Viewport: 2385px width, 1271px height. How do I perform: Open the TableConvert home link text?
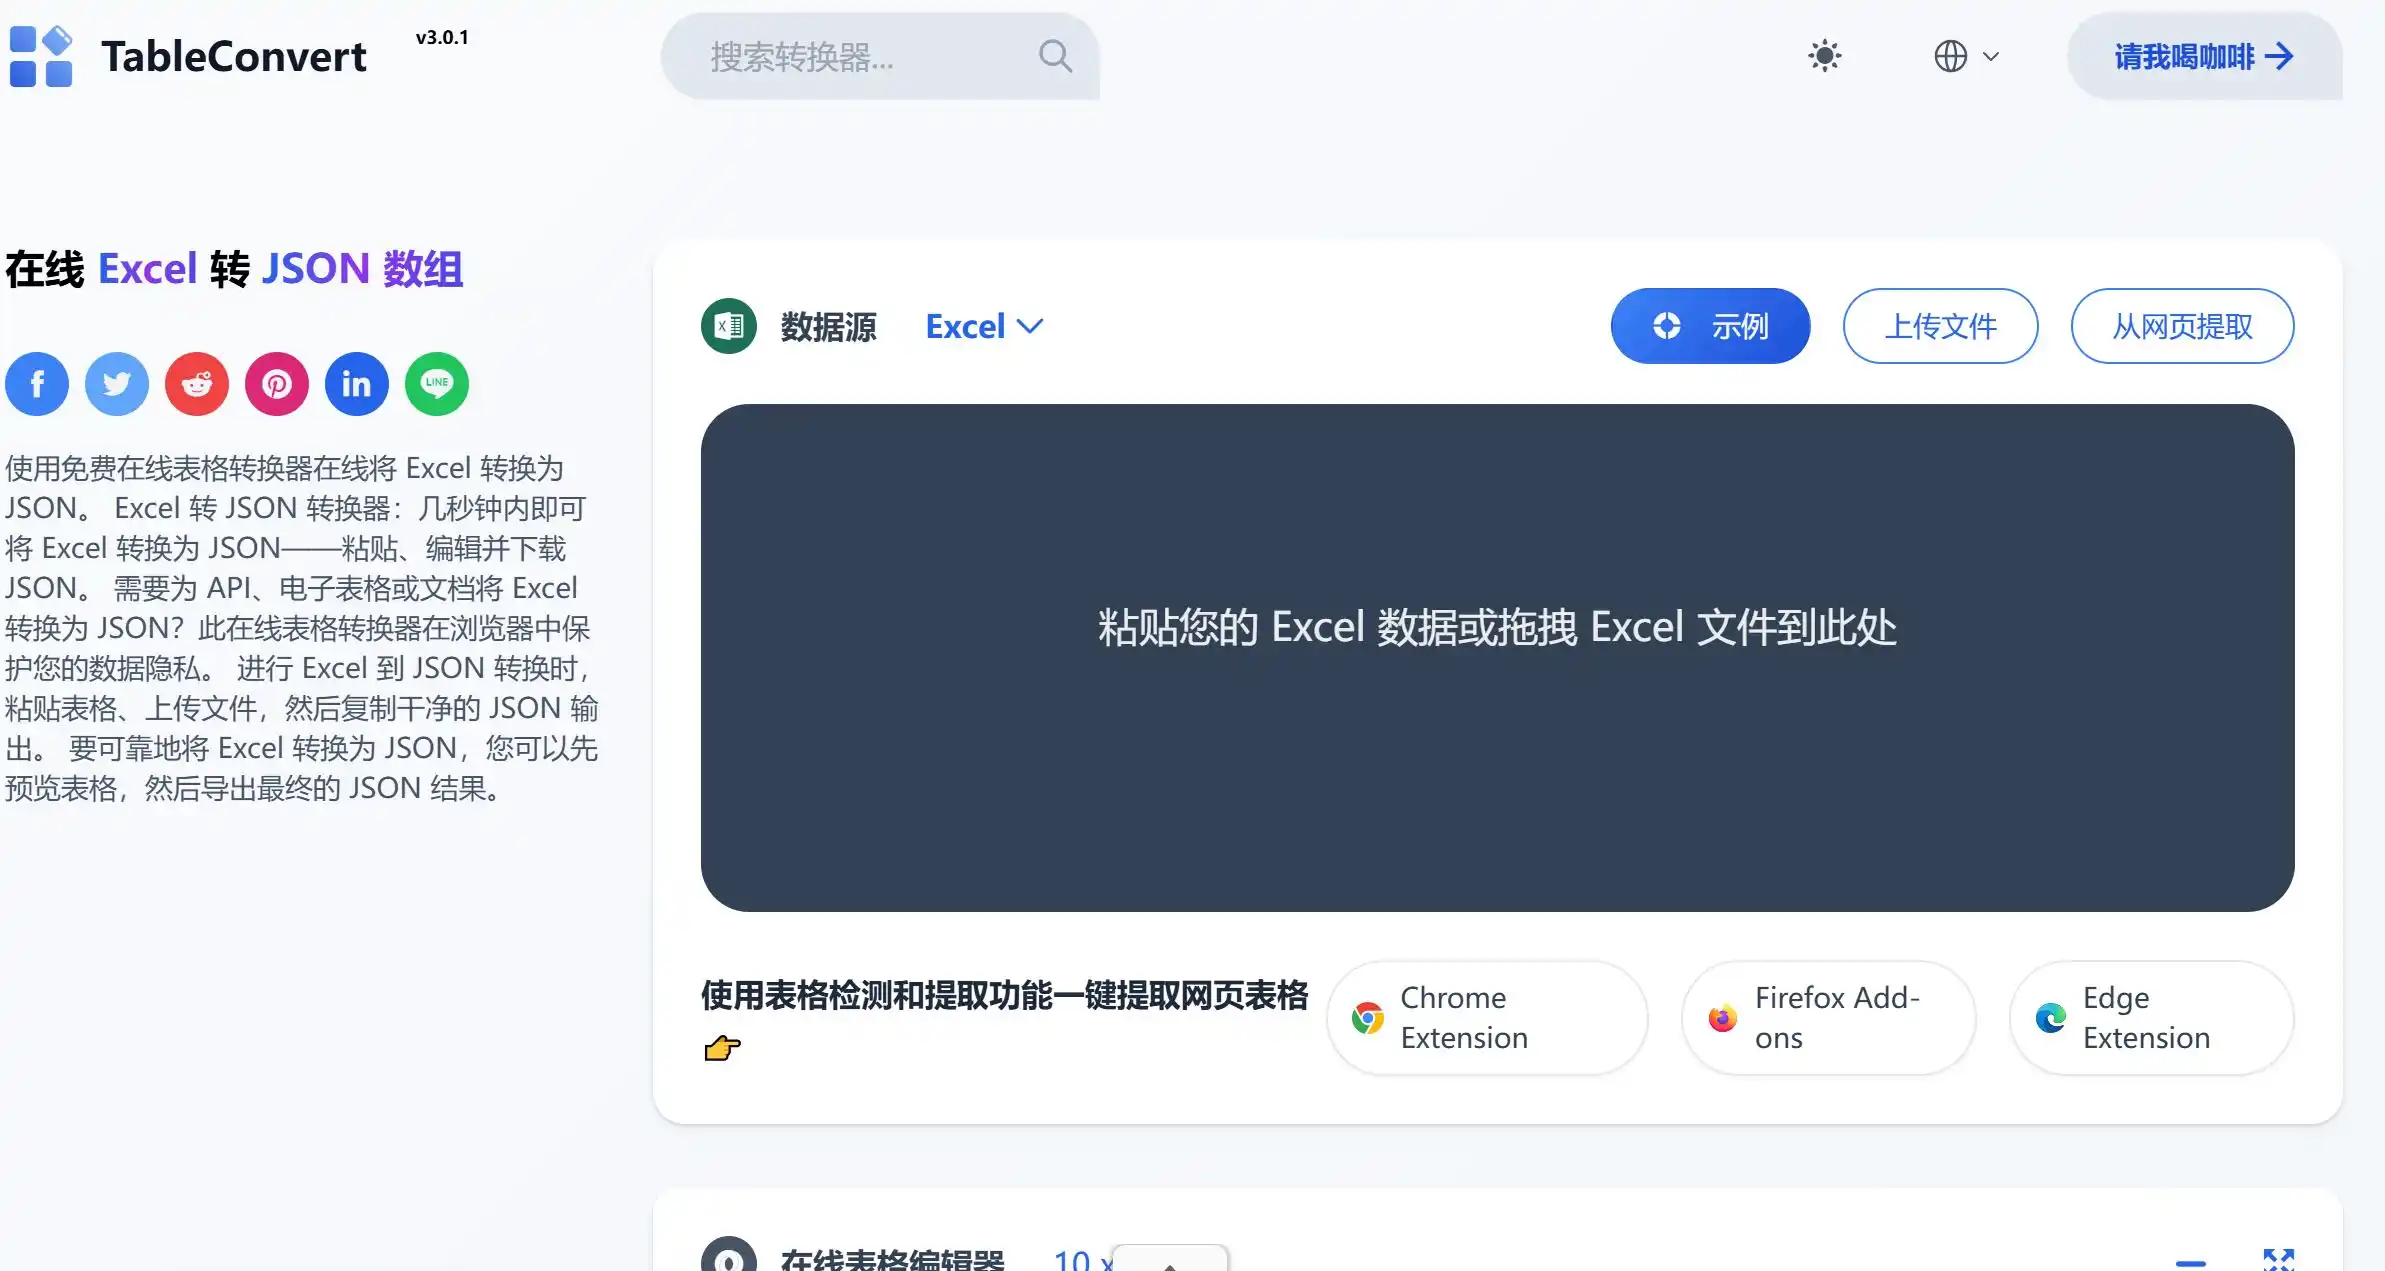234,57
